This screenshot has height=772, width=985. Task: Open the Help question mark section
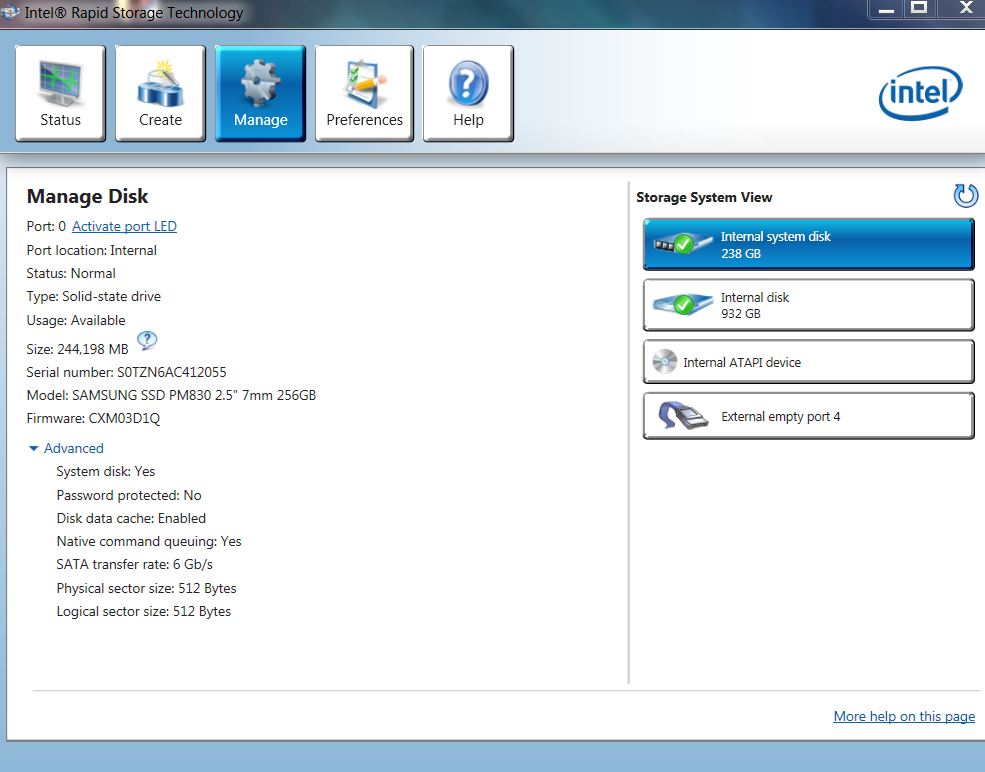click(468, 93)
